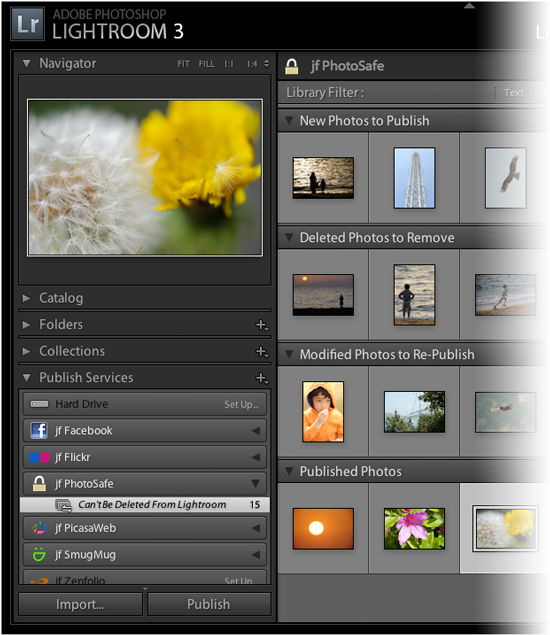Select pink flower photo in Published Photos

click(x=414, y=528)
